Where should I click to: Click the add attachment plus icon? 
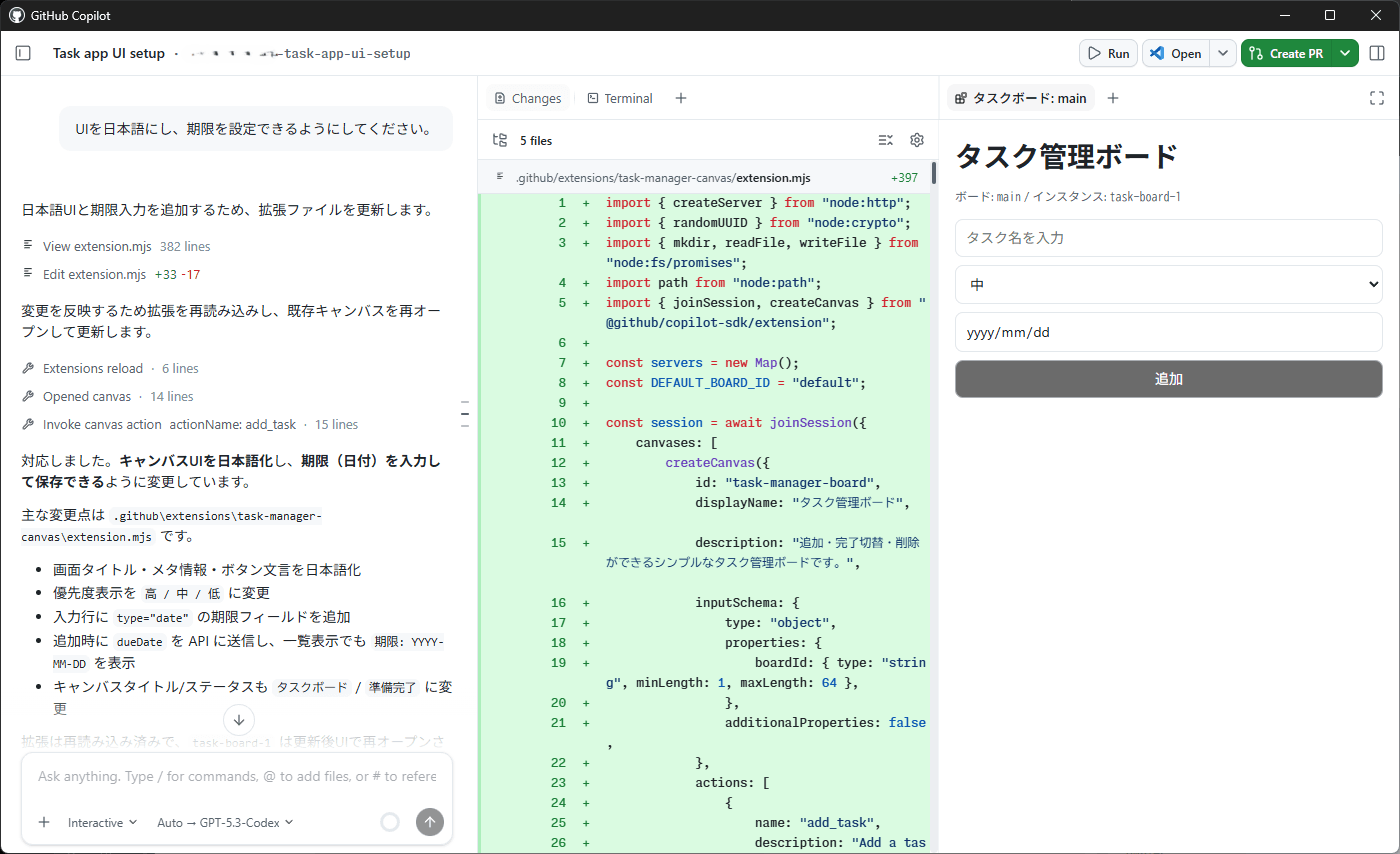(x=44, y=822)
